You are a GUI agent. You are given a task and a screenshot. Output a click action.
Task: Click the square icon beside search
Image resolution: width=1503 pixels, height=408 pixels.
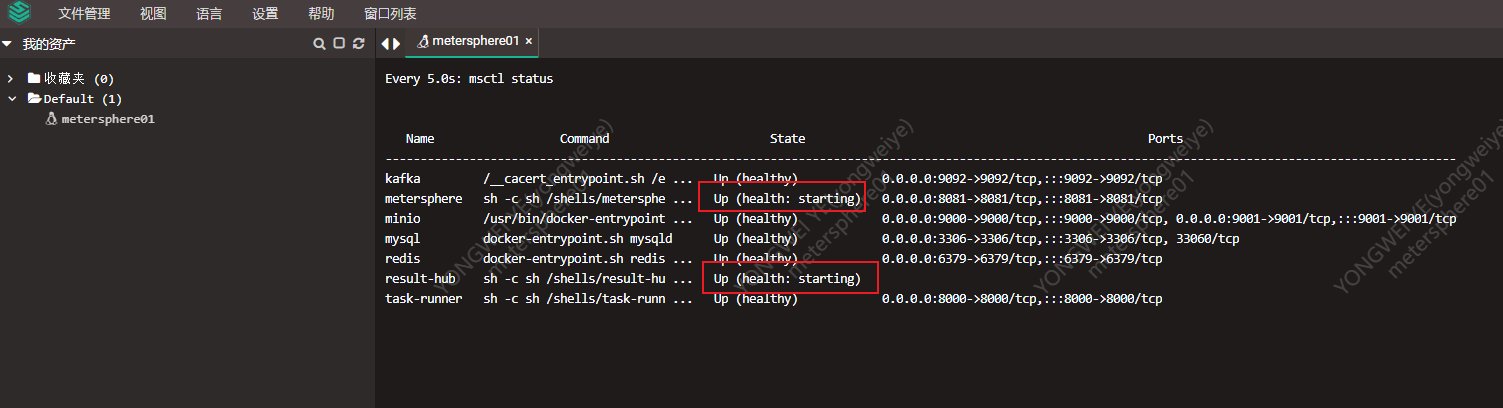coord(339,44)
